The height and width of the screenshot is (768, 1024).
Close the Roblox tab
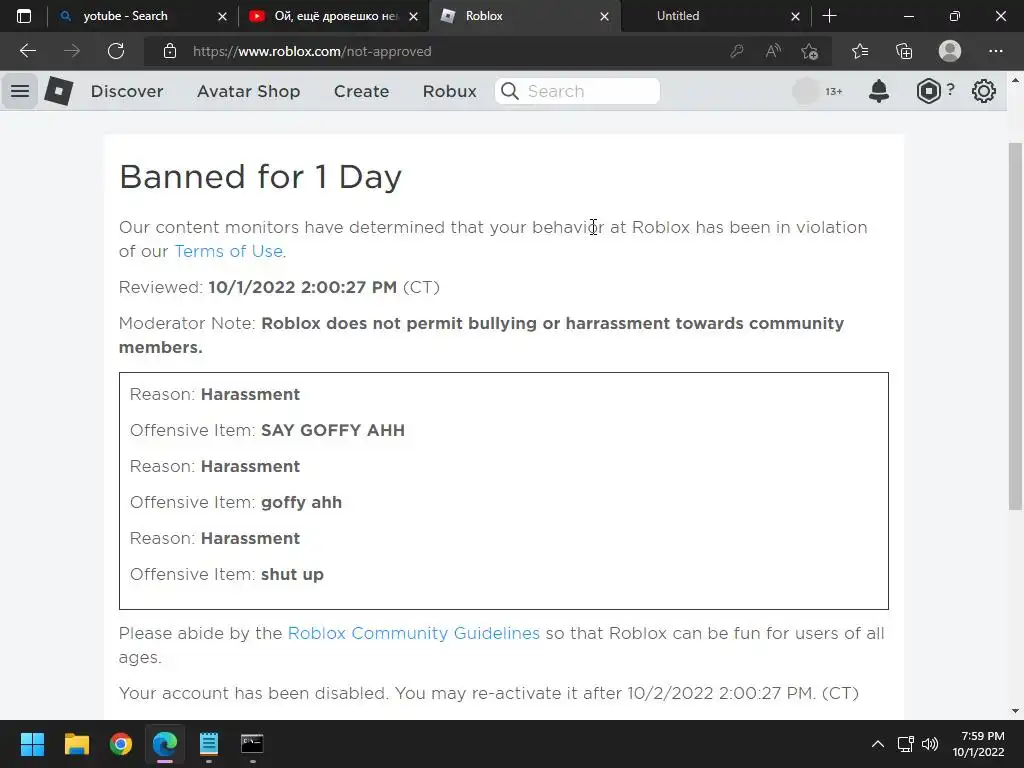coord(605,16)
